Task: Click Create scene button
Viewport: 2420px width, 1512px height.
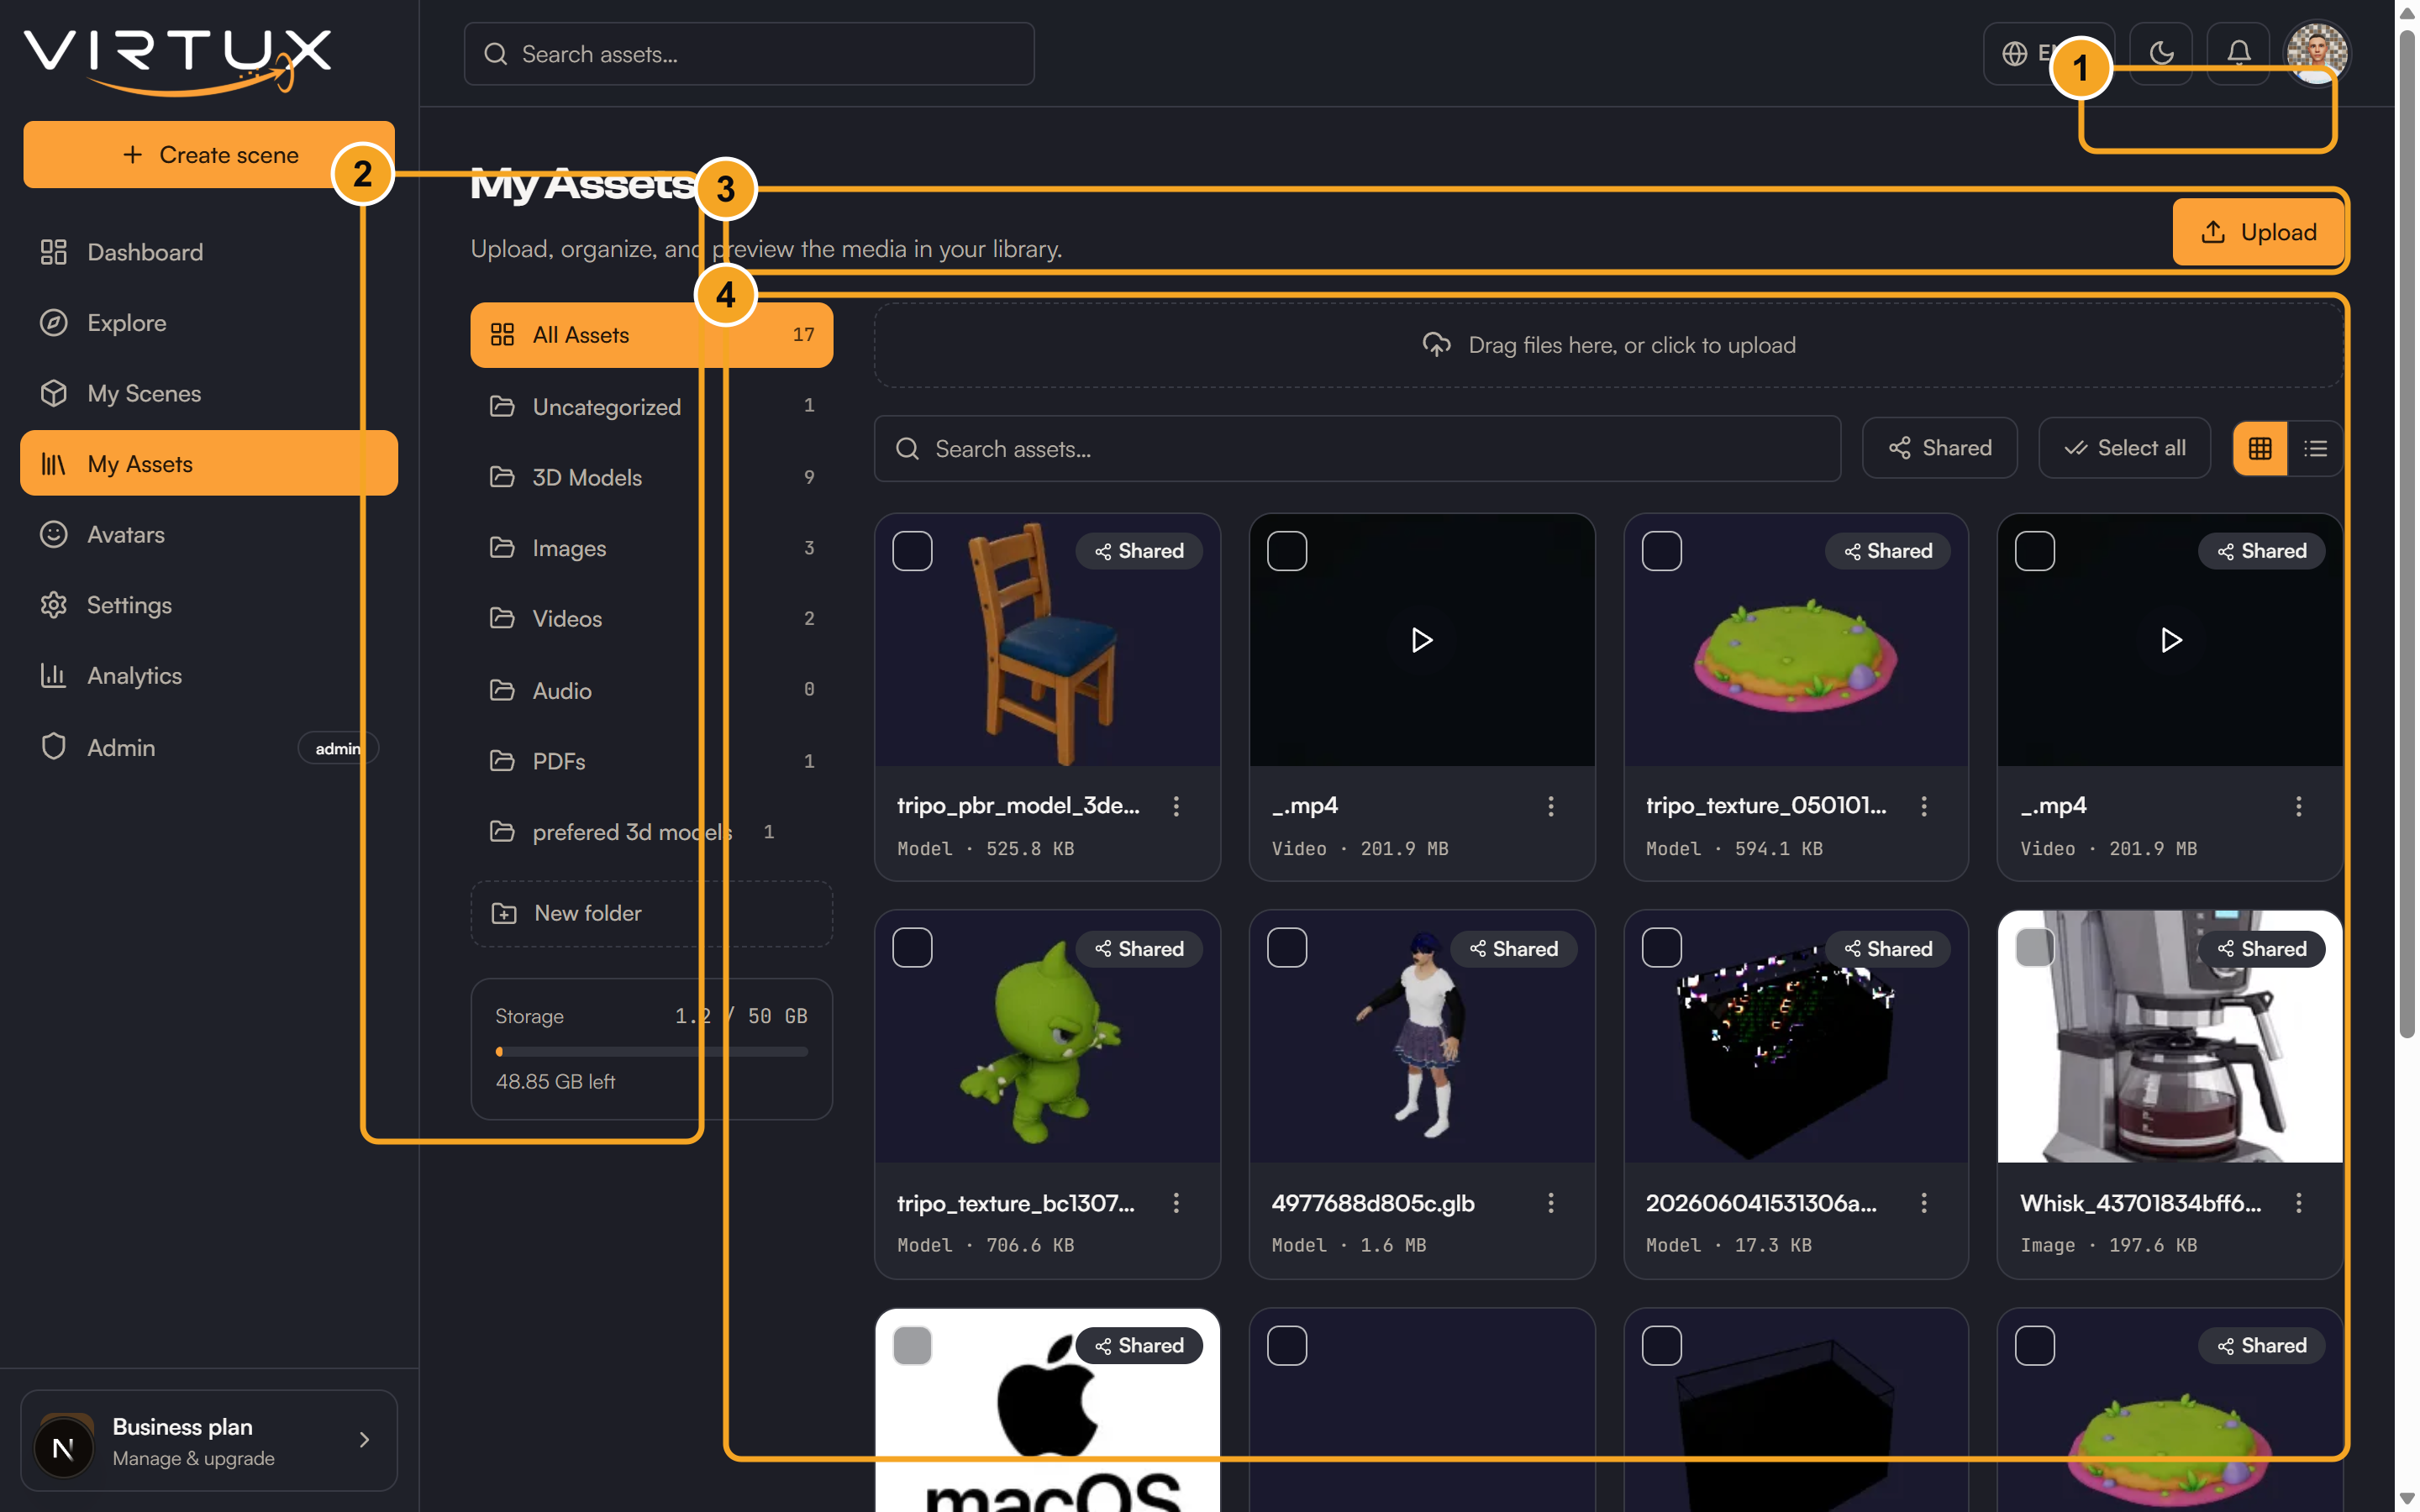Action: pyautogui.click(x=209, y=155)
